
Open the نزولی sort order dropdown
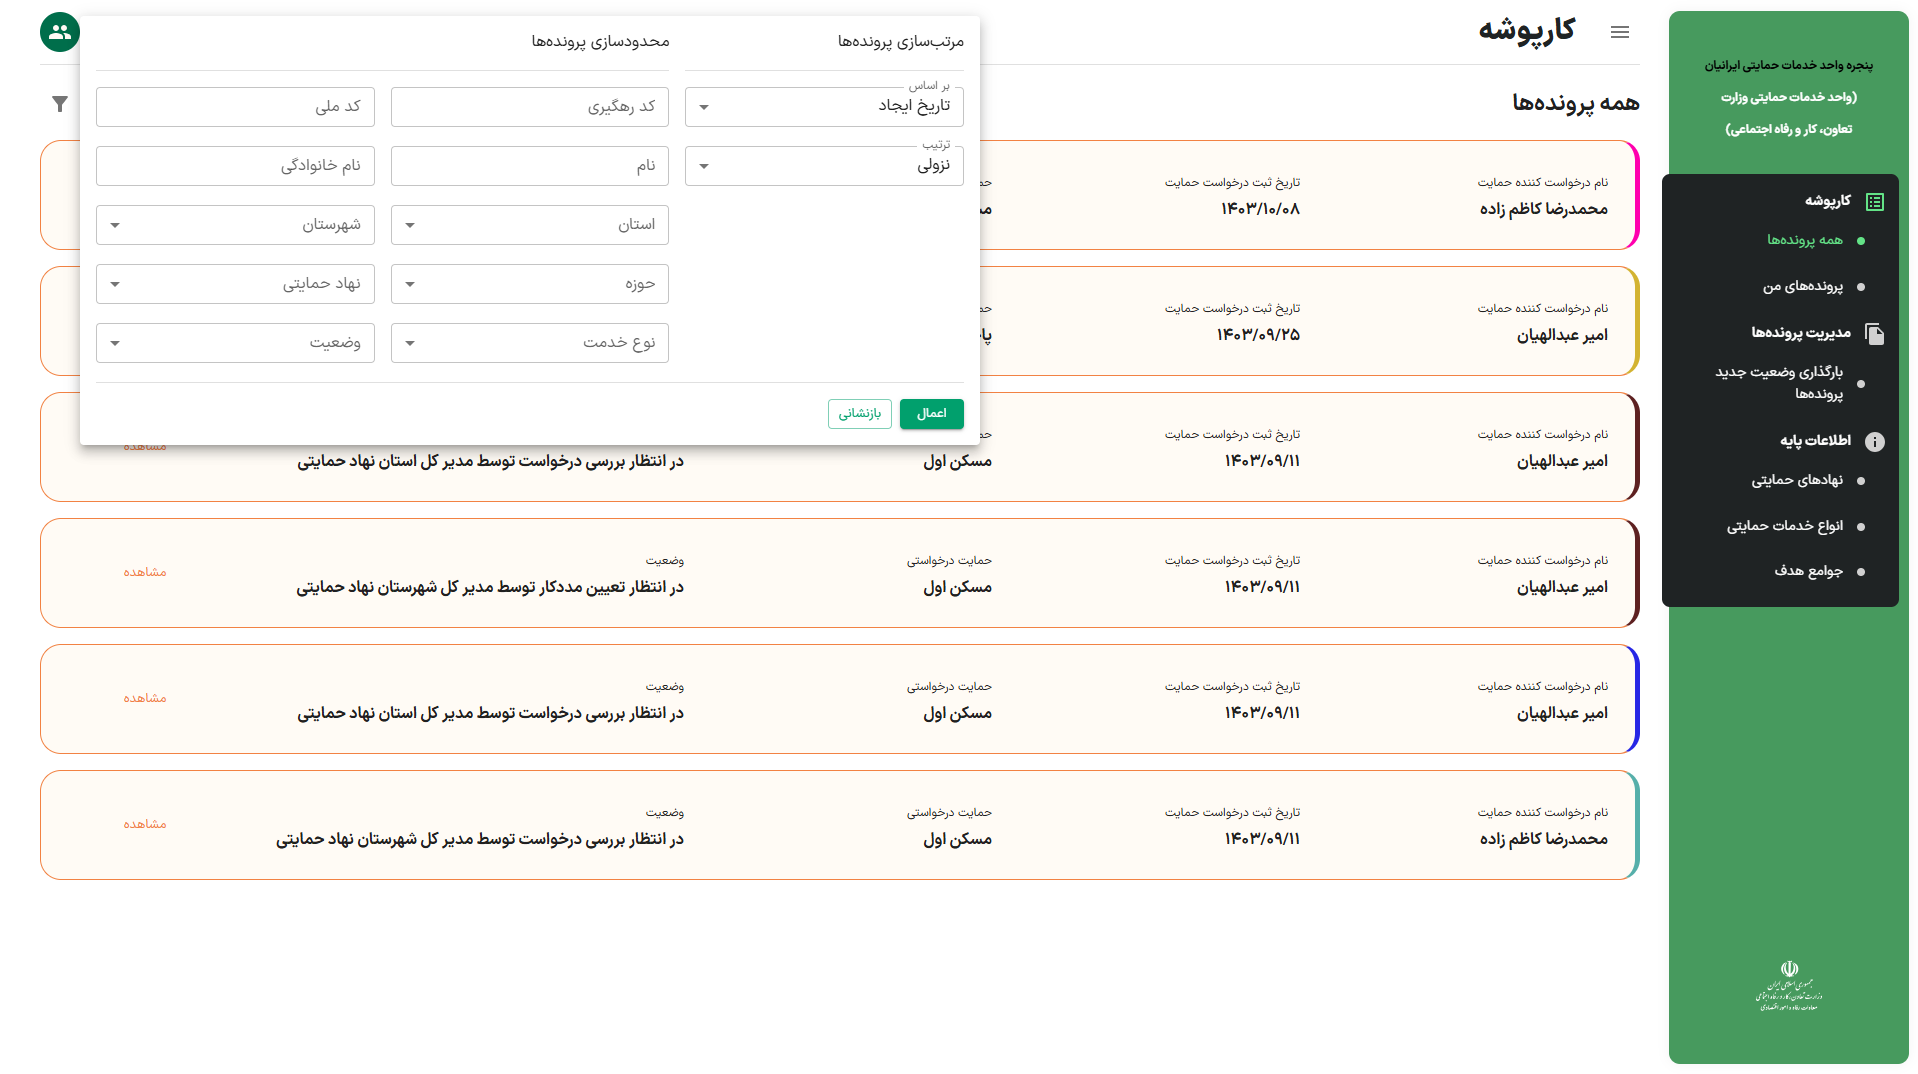click(x=824, y=166)
